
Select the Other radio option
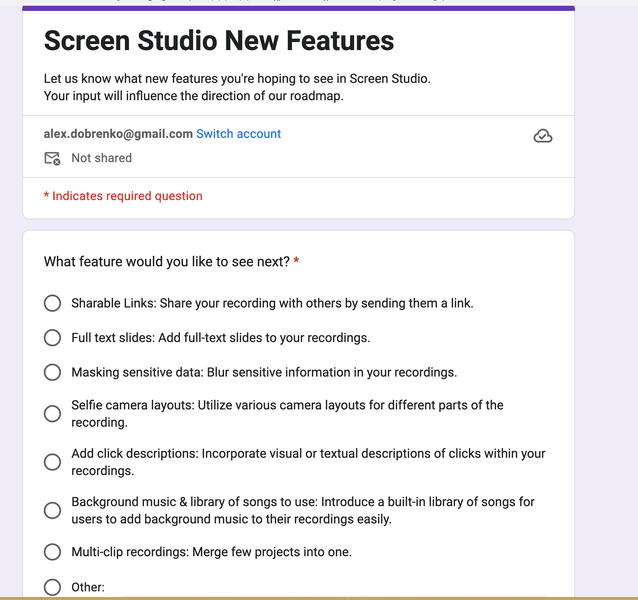(x=52, y=587)
